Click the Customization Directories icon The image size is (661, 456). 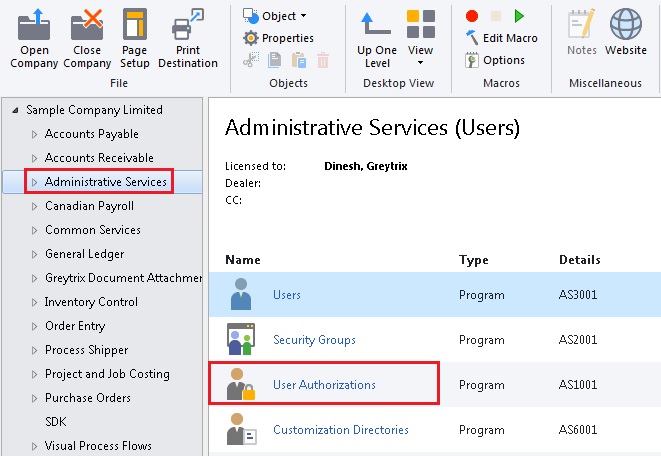(x=241, y=429)
